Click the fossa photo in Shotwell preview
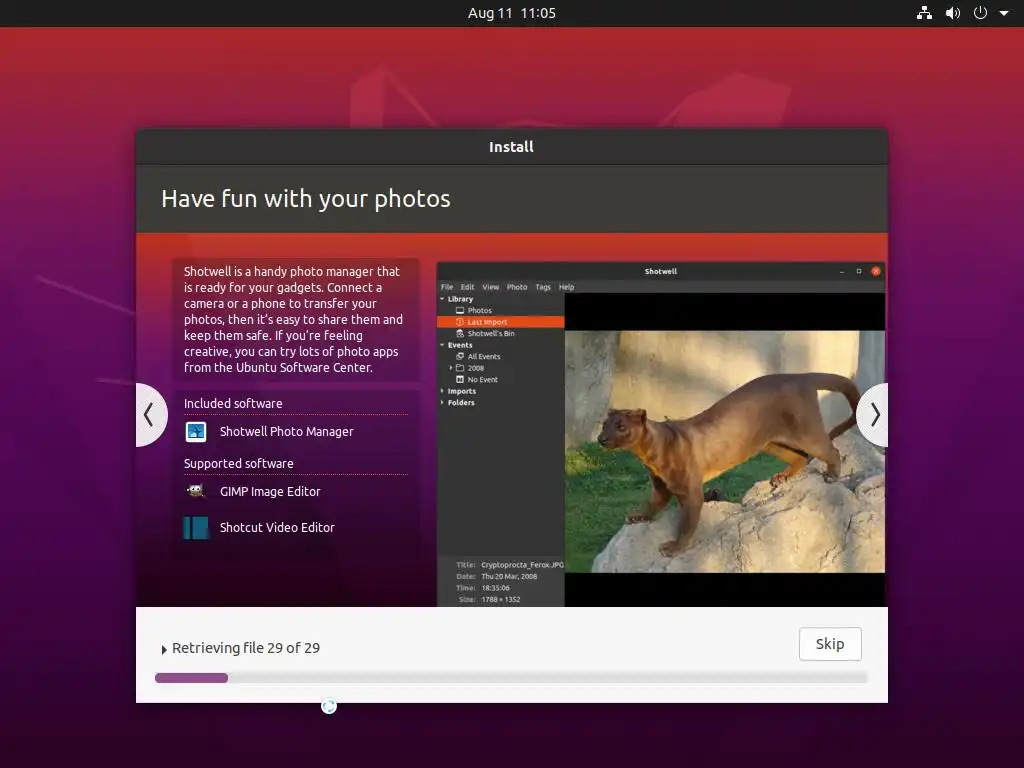This screenshot has height=768, width=1024. (725, 451)
